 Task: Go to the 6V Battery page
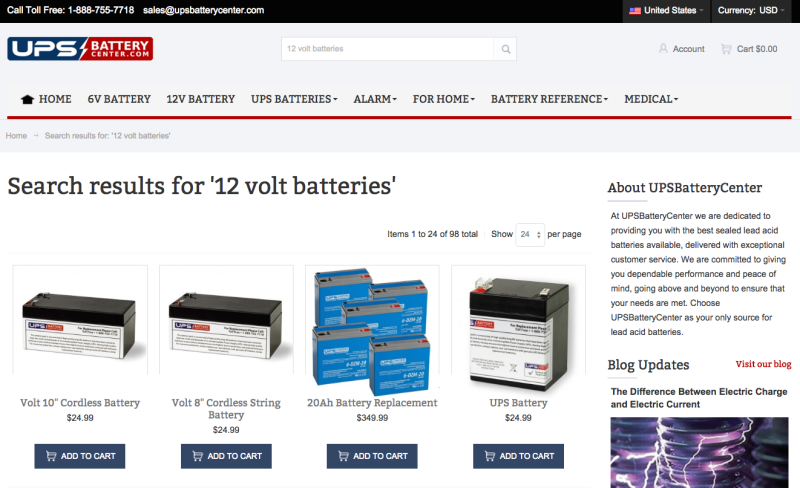[119, 99]
